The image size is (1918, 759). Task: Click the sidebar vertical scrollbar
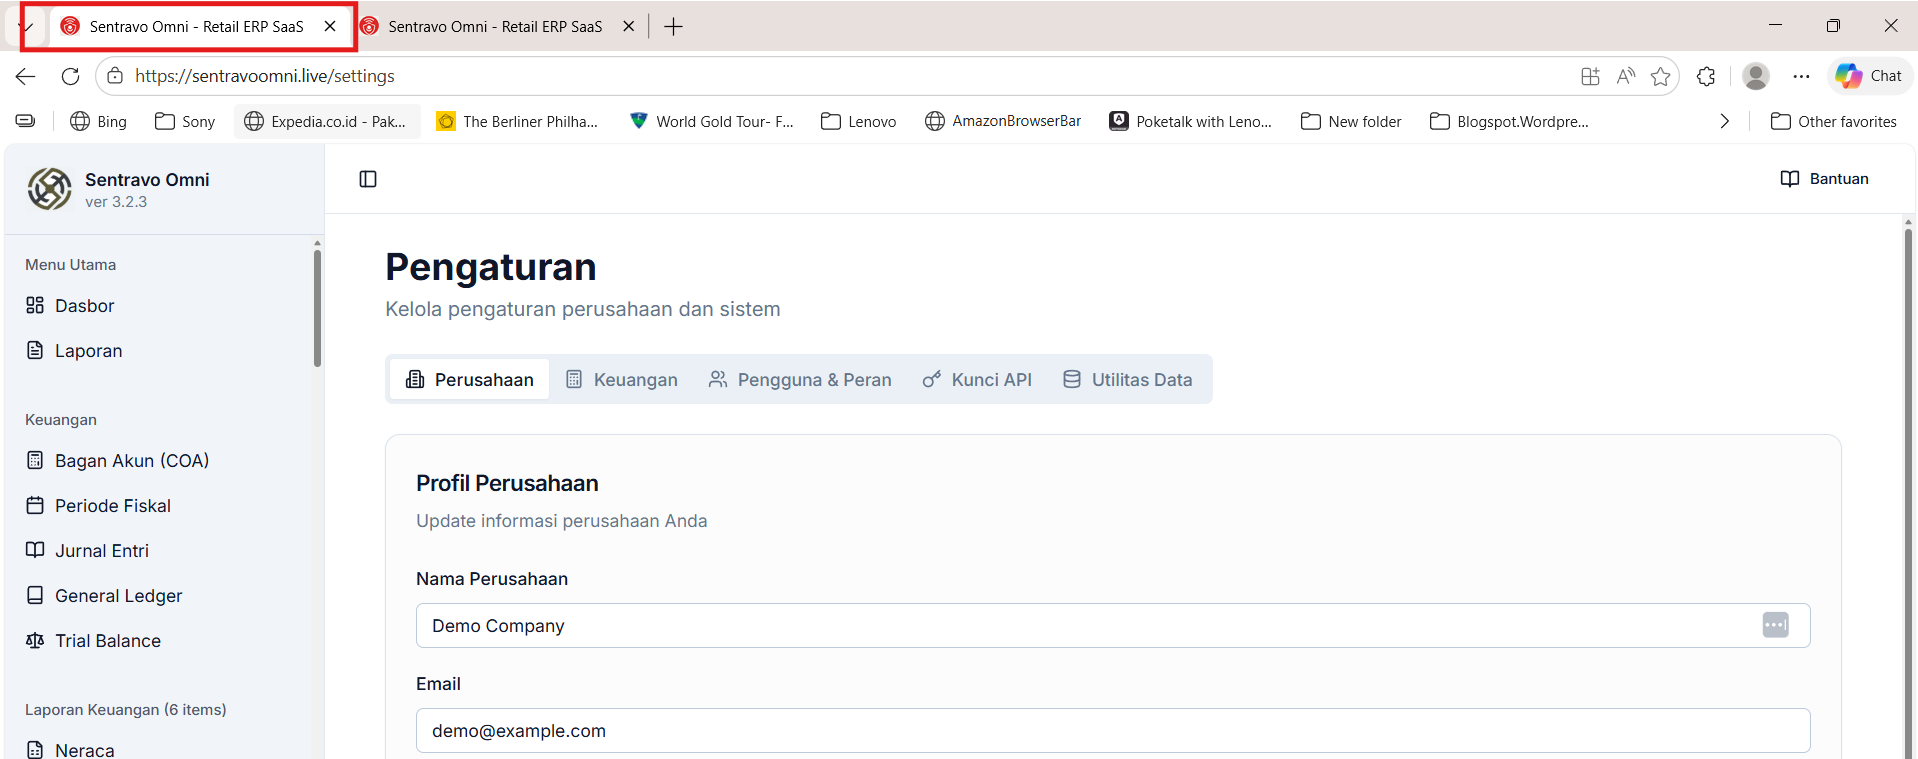click(317, 310)
